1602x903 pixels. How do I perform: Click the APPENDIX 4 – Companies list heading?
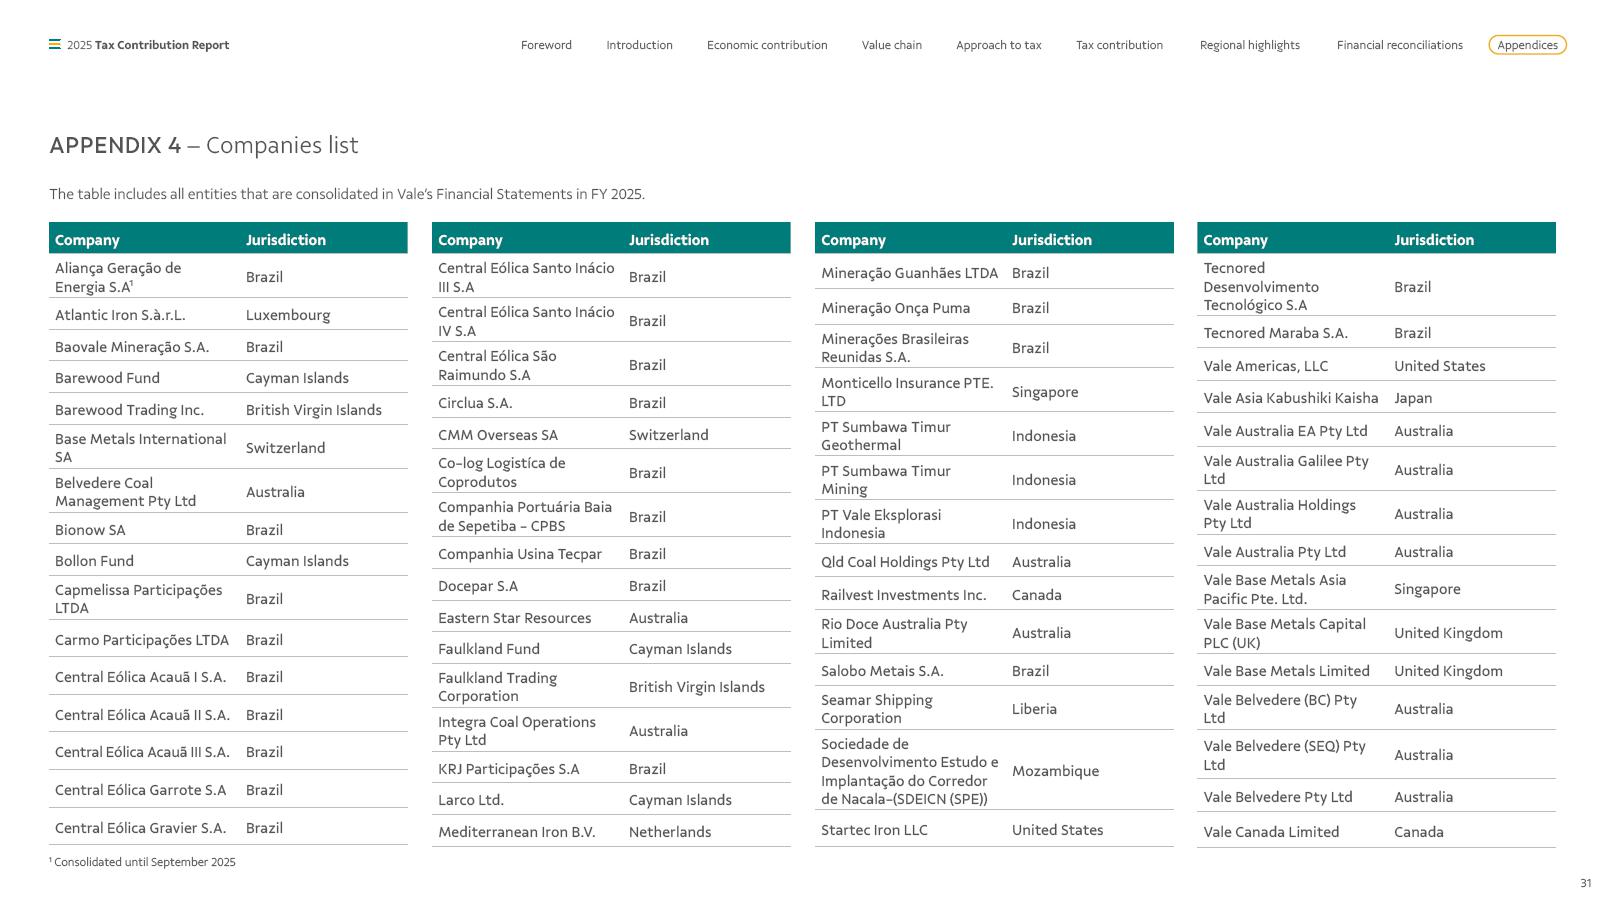point(203,145)
